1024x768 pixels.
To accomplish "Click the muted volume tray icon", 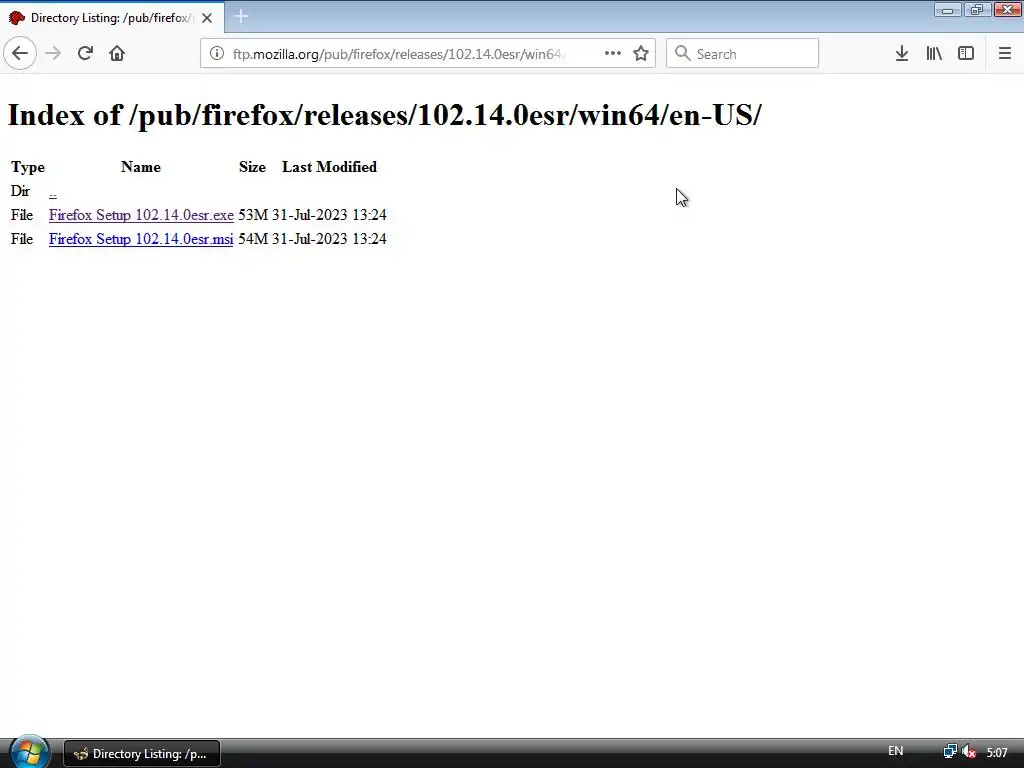I will [969, 752].
